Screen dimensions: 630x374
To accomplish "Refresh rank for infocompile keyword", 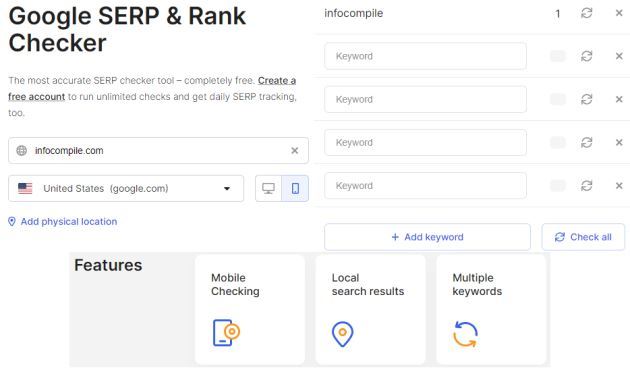I will tap(587, 13).
